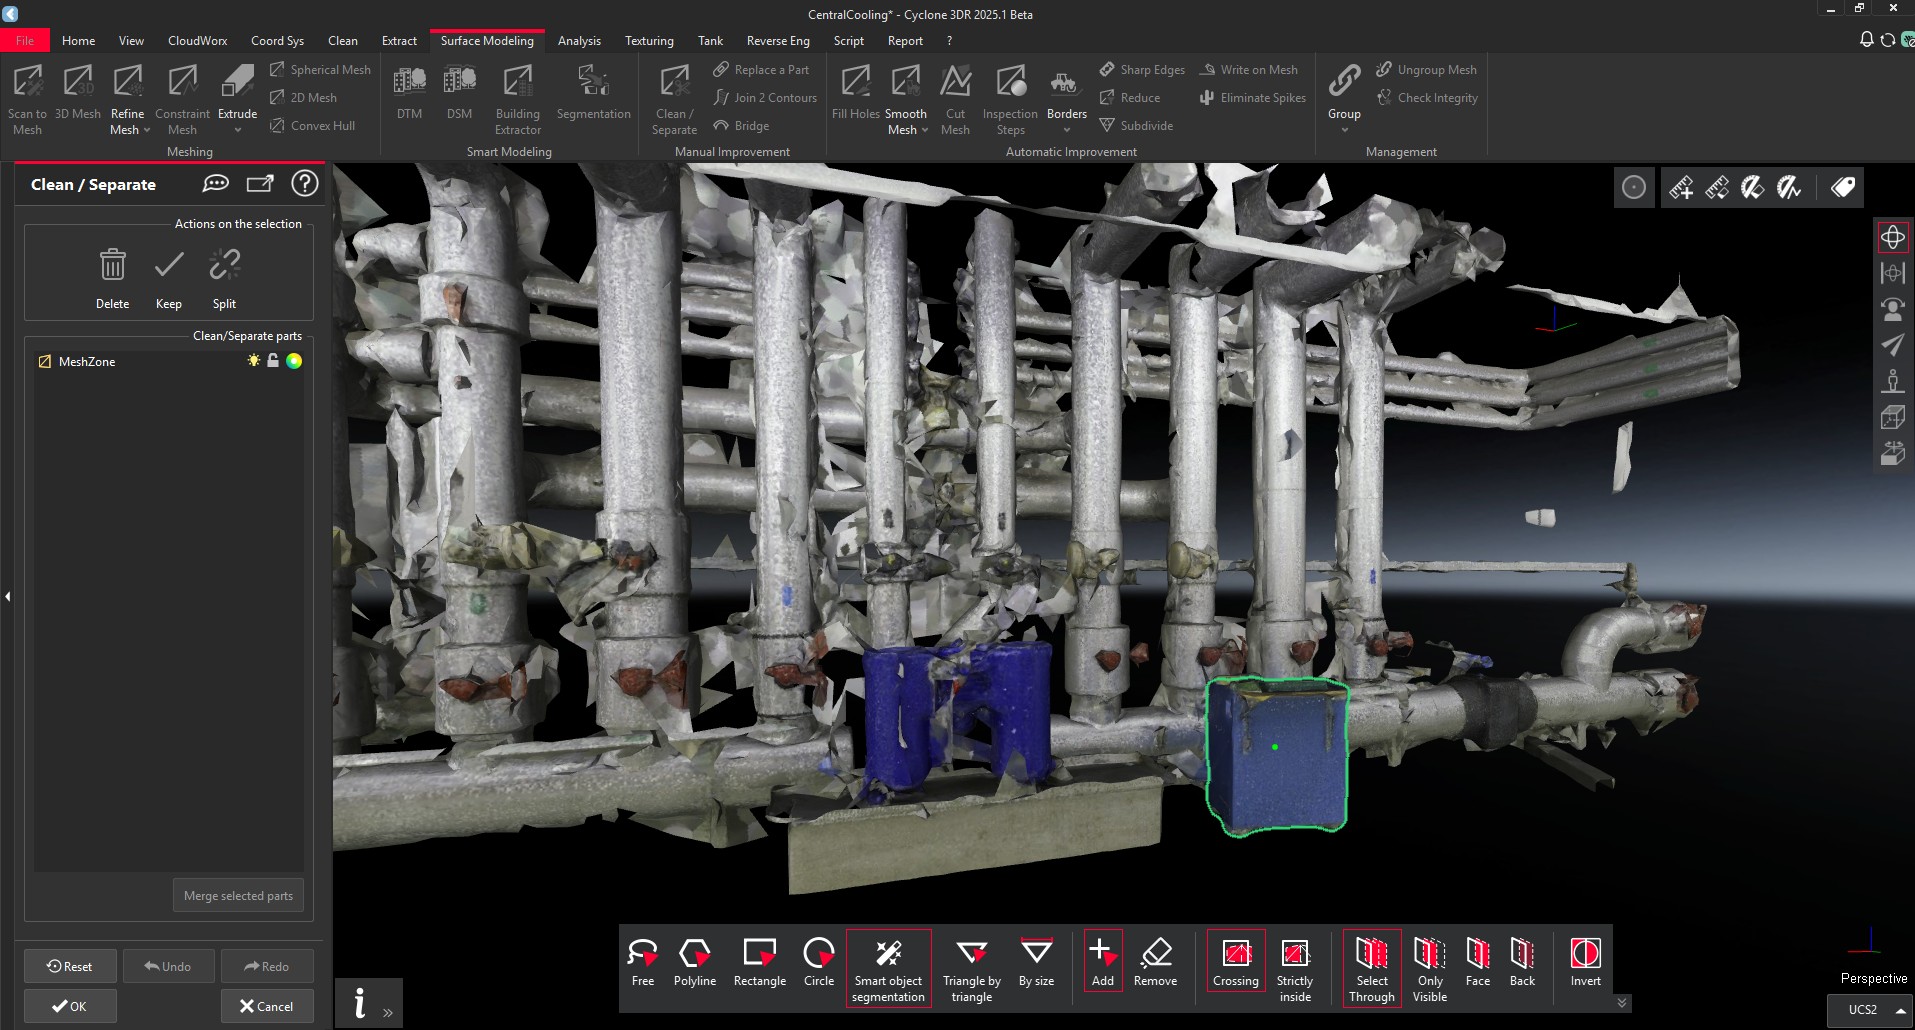Screen dimensions: 1915x1030
Task: Open the Texturing ribbon tab
Action: click(649, 40)
